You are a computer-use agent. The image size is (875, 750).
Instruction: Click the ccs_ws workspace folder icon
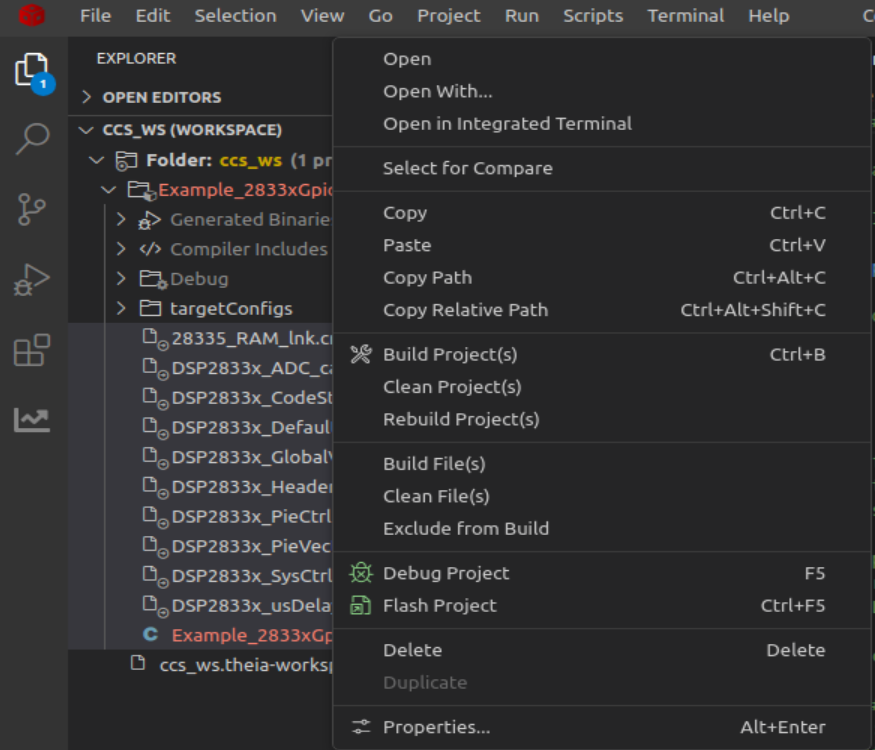pyautogui.click(x=126, y=161)
